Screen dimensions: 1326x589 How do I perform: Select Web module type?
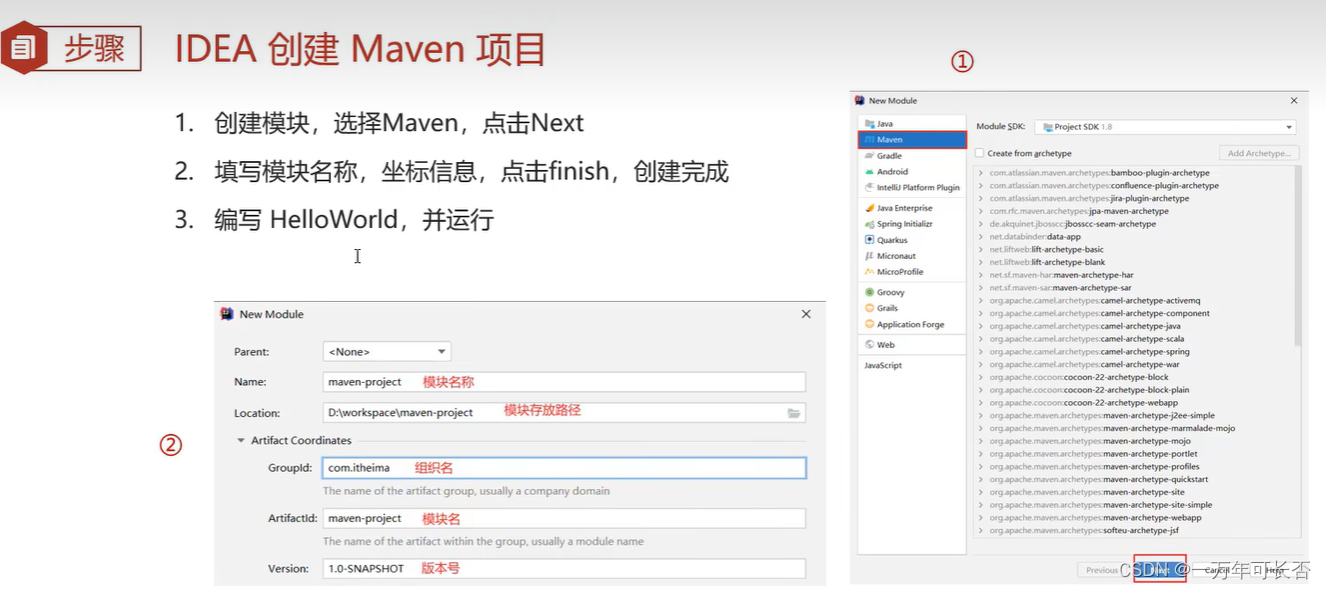point(911,345)
